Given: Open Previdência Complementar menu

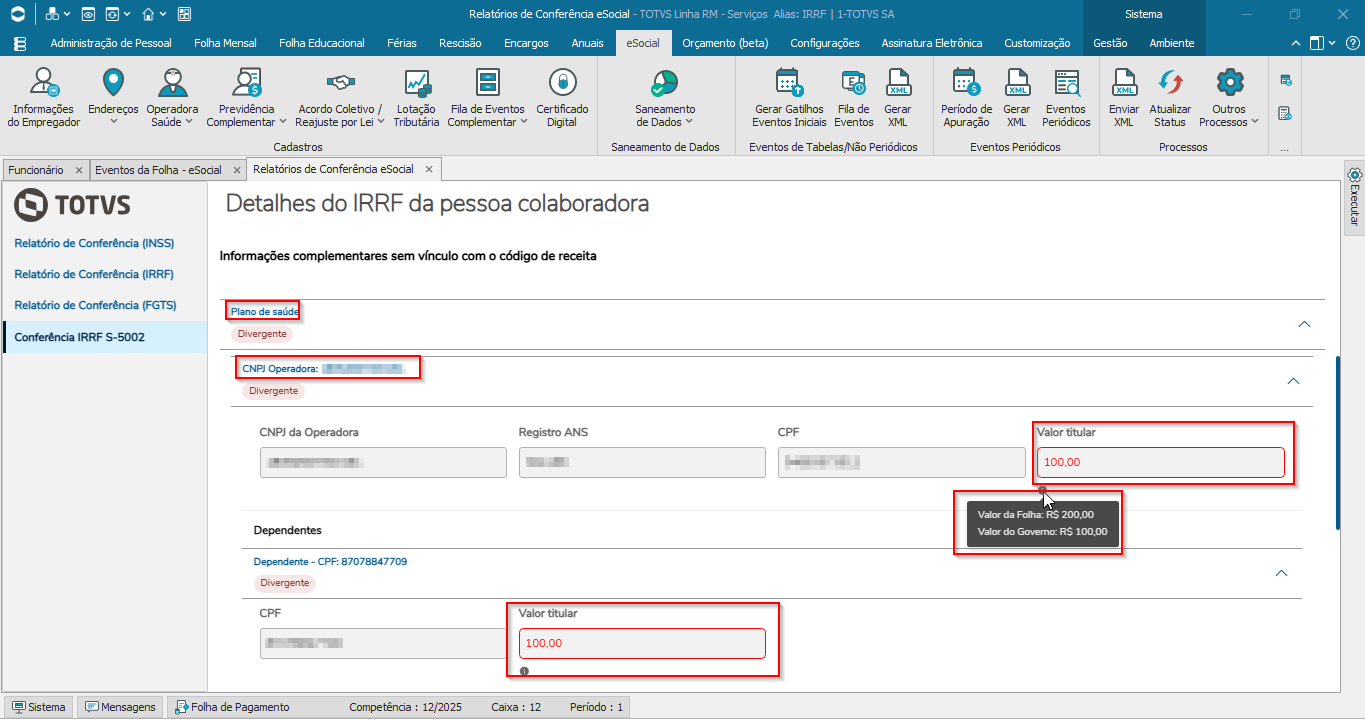Looking at the screenshot, I should 246,98.
